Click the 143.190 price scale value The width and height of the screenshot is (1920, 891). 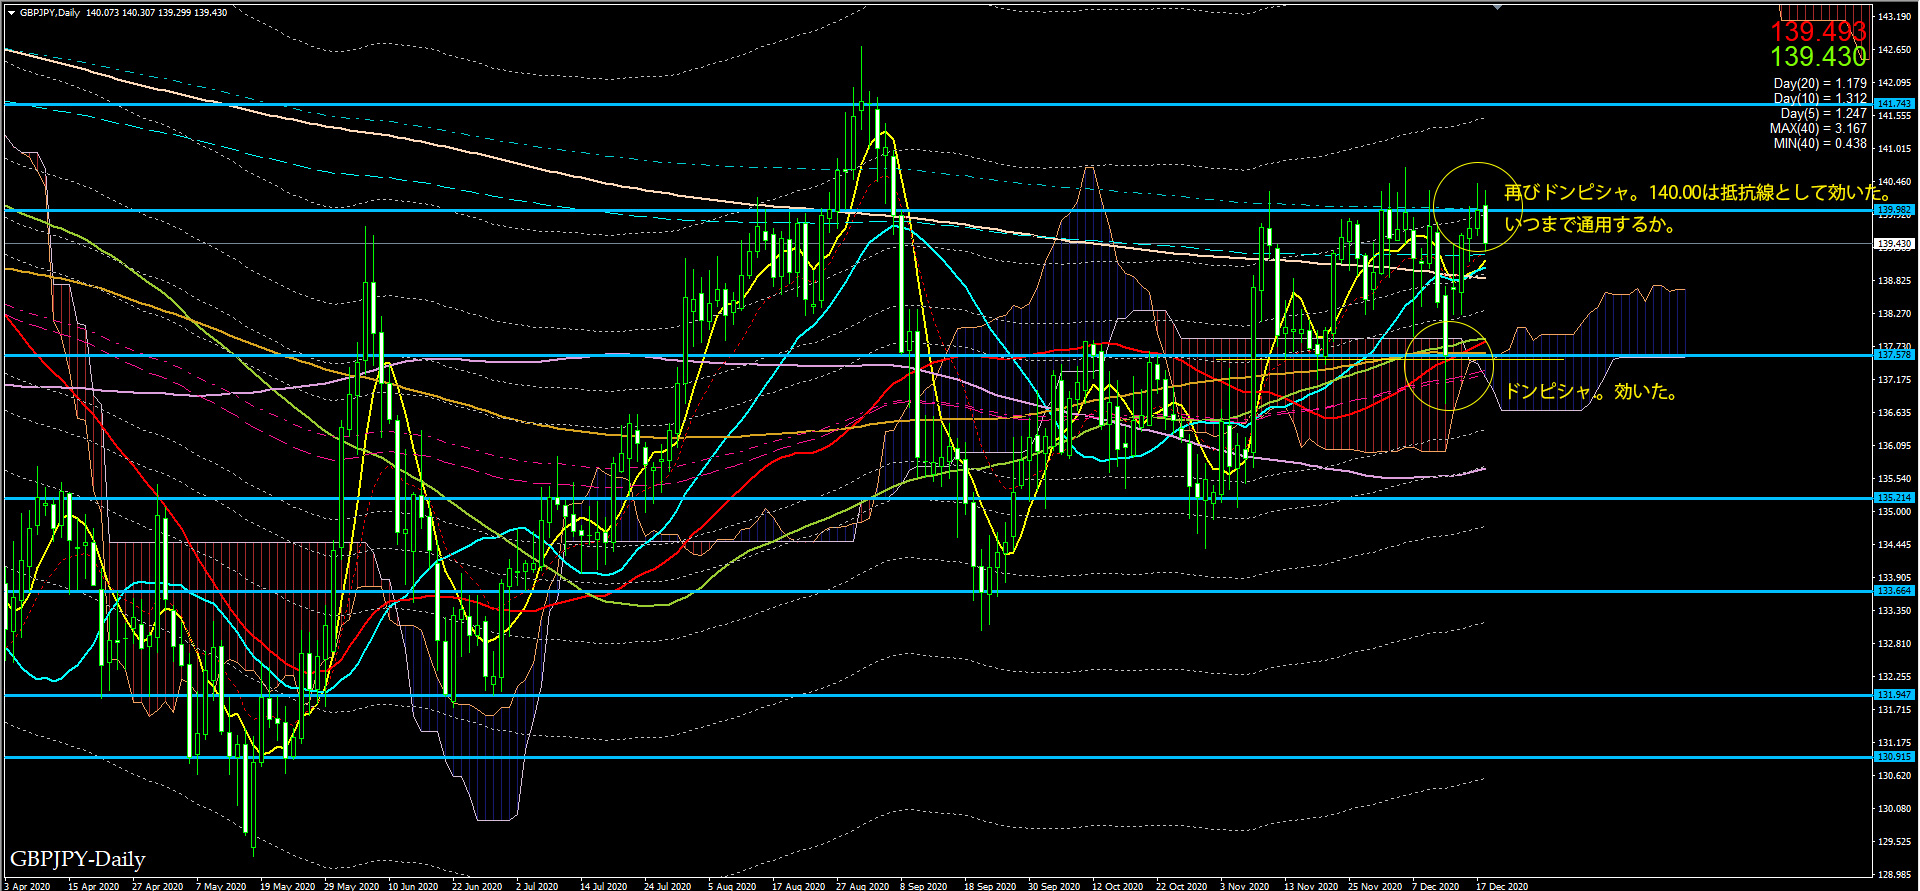(1895, 17)
